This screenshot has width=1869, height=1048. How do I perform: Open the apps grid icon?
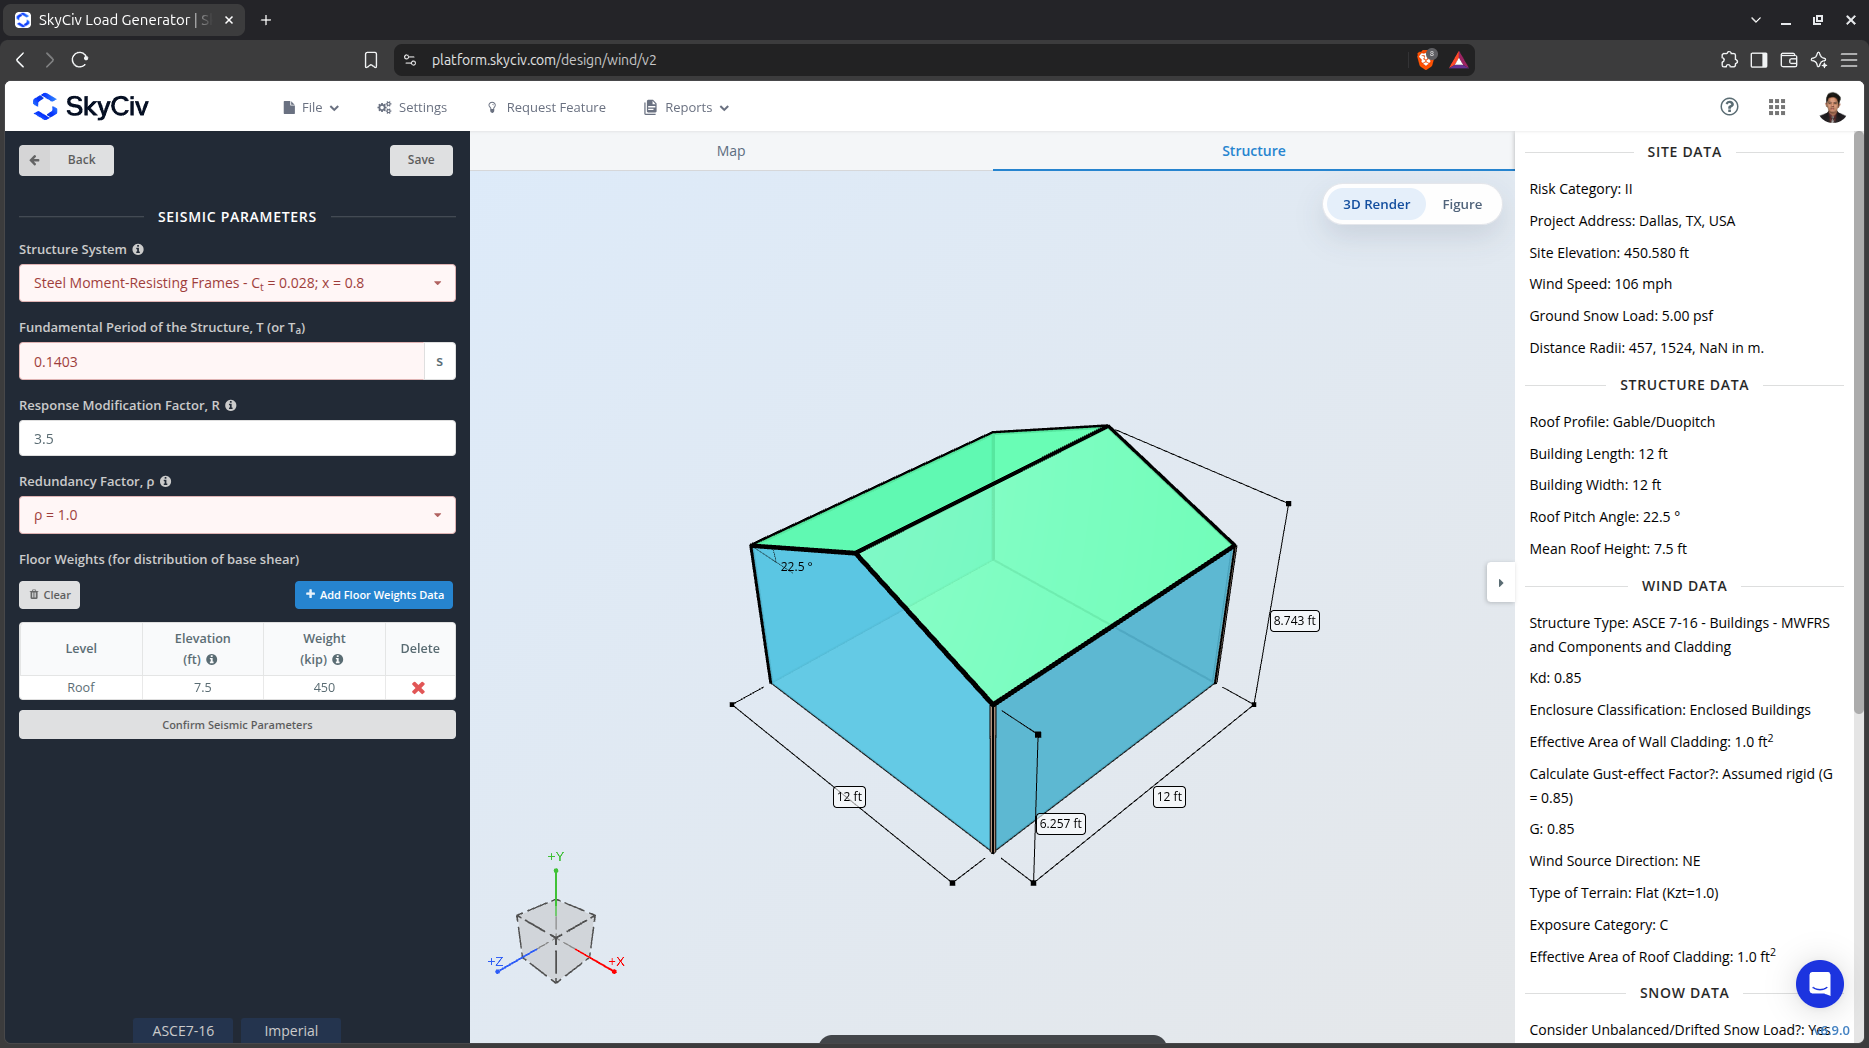tap(1777, 107)
